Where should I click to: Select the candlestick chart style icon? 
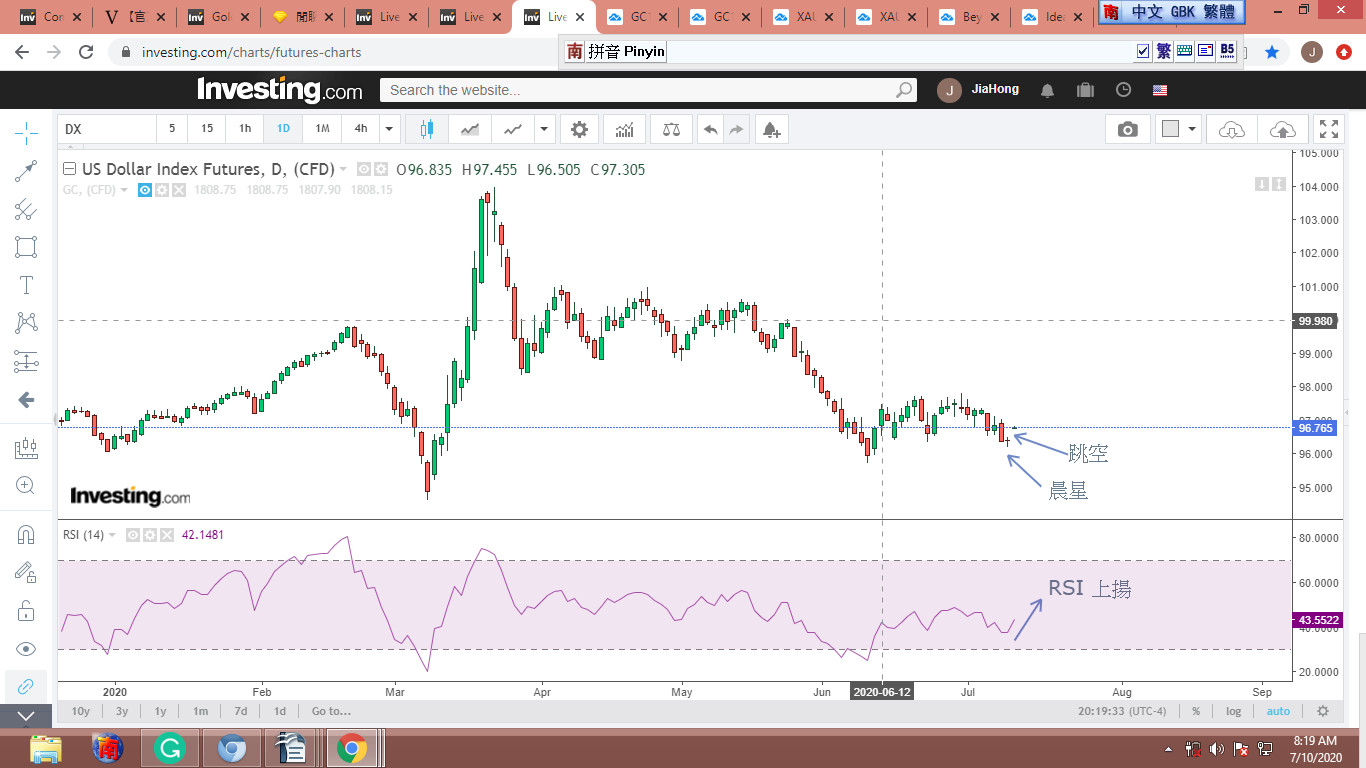click(428, 129)
